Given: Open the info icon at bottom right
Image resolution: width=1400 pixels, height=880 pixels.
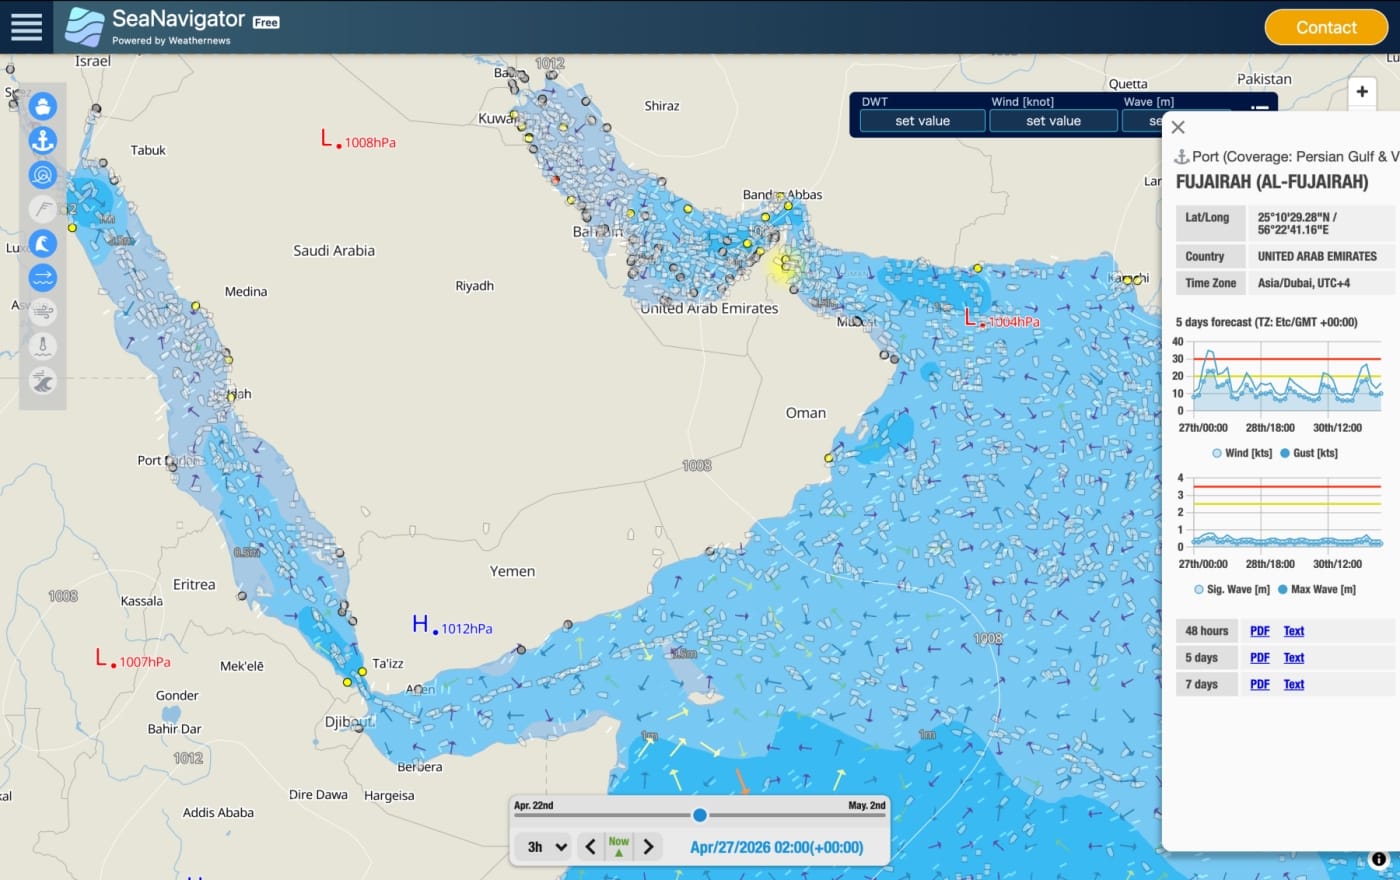Looking at the screenshot, I should [x=1379, y=859].
